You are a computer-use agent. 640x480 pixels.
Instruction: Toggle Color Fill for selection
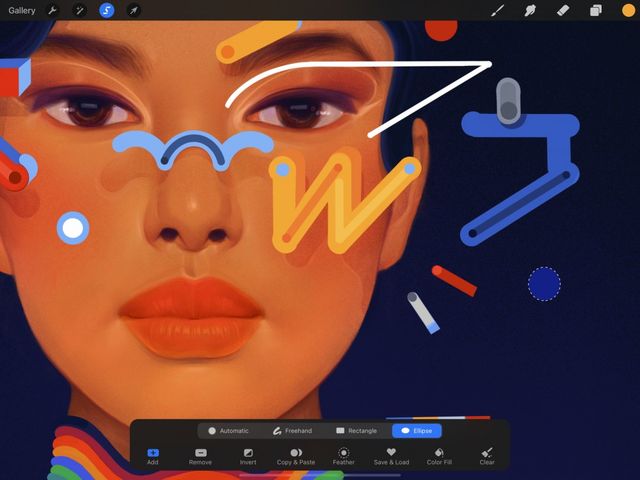tap(439, 456)
